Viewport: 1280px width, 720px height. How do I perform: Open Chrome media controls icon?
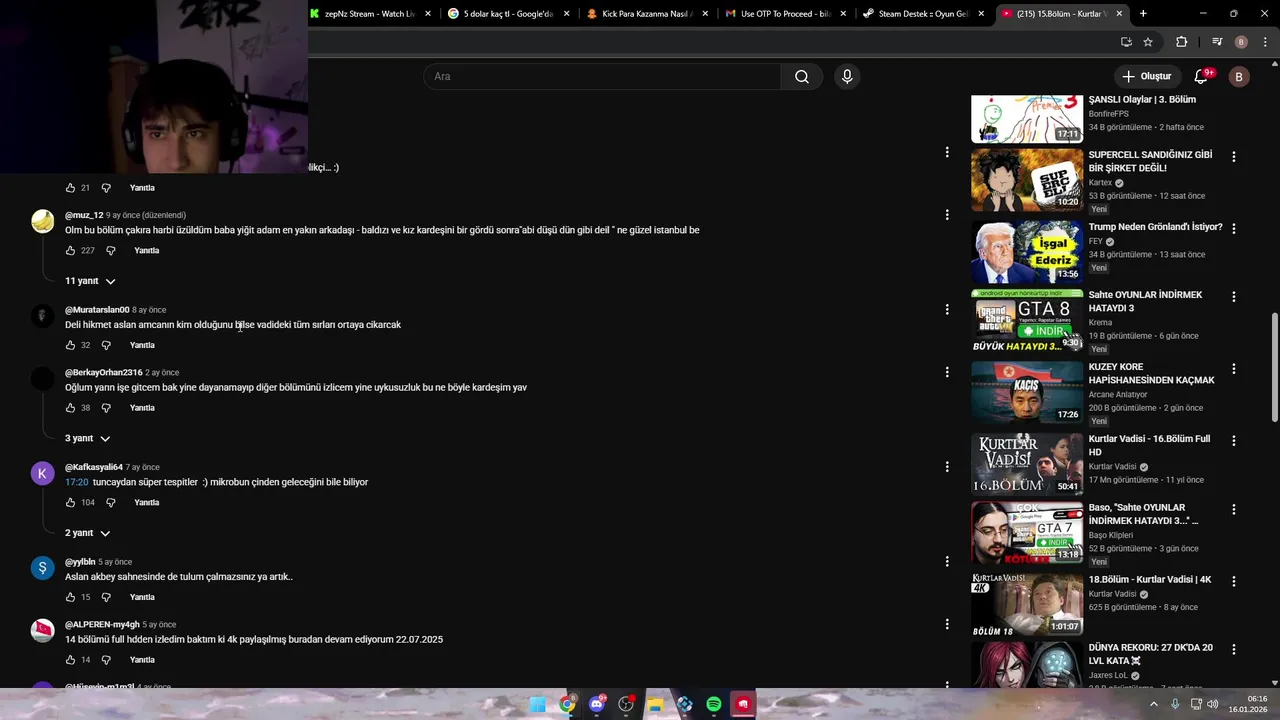(1217, 42)
